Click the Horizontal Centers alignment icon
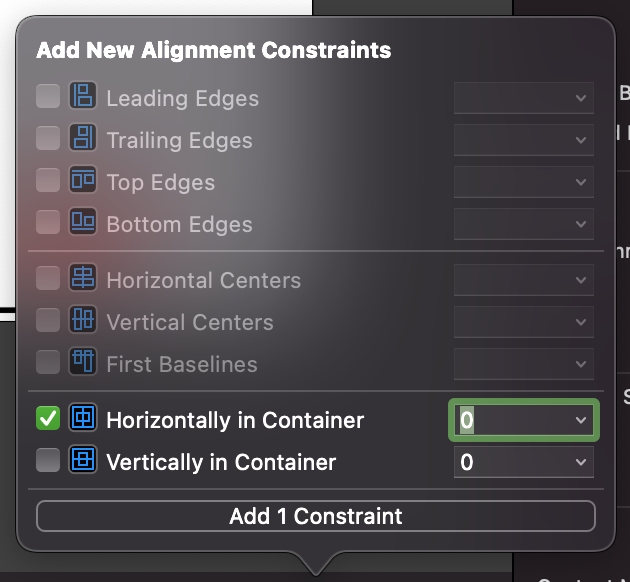The width and height of the screenshot is (630, 582). pos(81,279)
